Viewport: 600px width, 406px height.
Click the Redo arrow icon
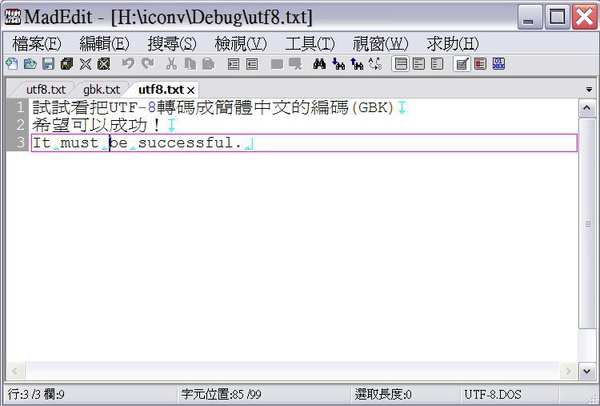point(147,64)
